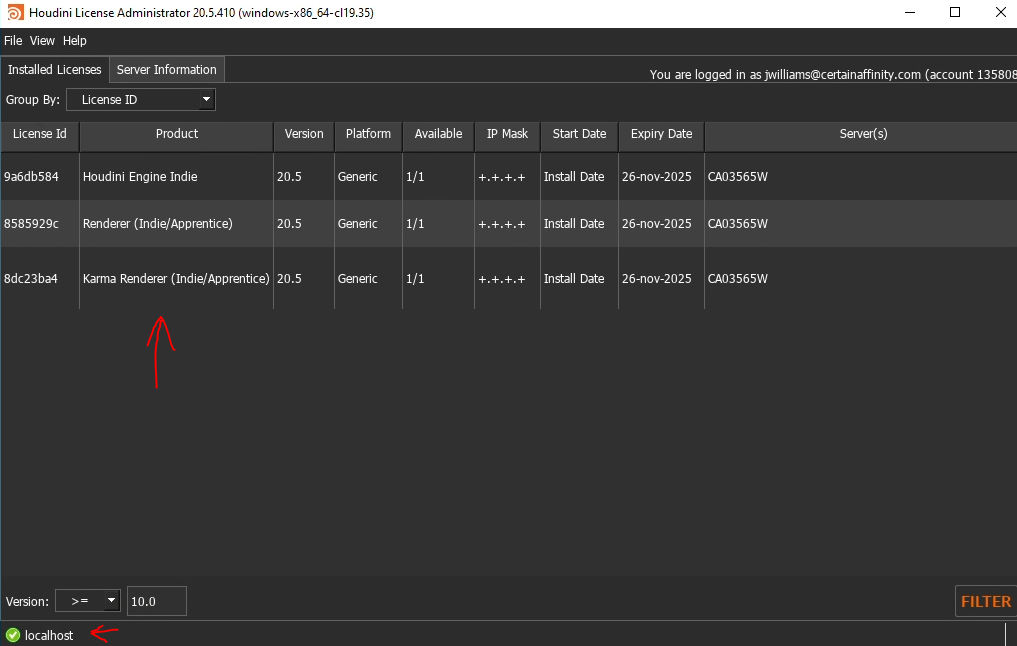Click 26-nov-2025 expiry in Houdini Engine Indie row

(x=656, y=176)
